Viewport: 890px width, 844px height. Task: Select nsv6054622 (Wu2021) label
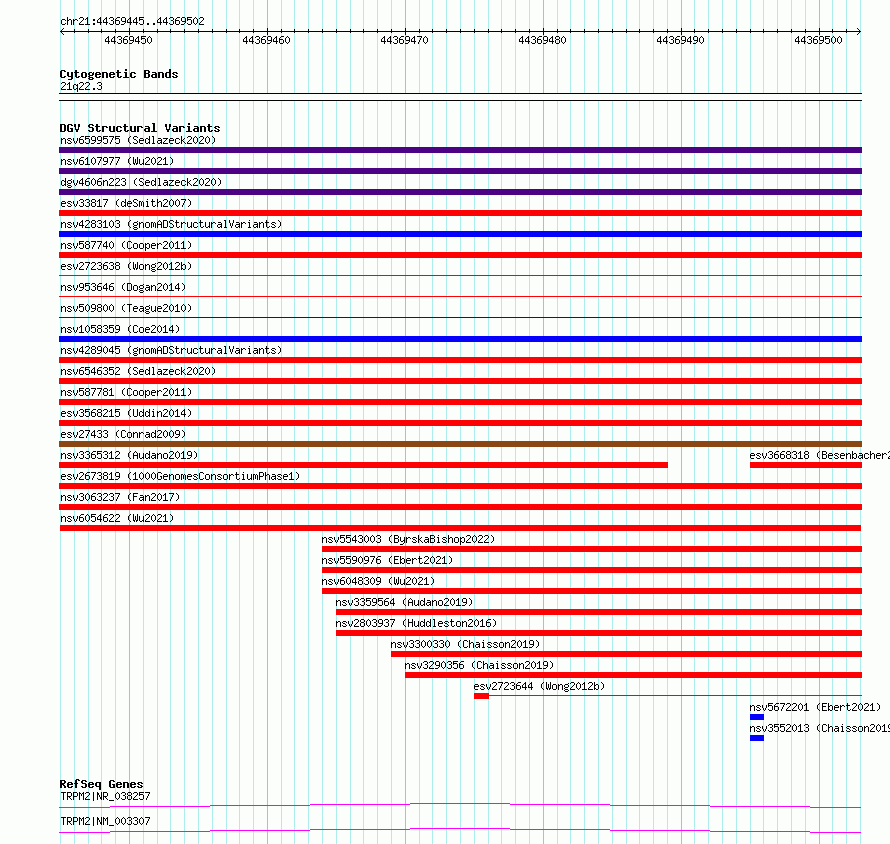tap(117, 518)
